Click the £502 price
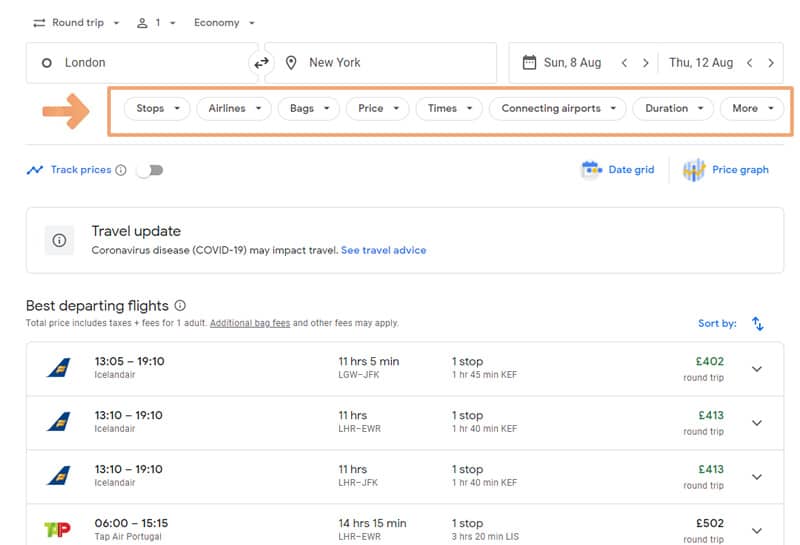 710,524
